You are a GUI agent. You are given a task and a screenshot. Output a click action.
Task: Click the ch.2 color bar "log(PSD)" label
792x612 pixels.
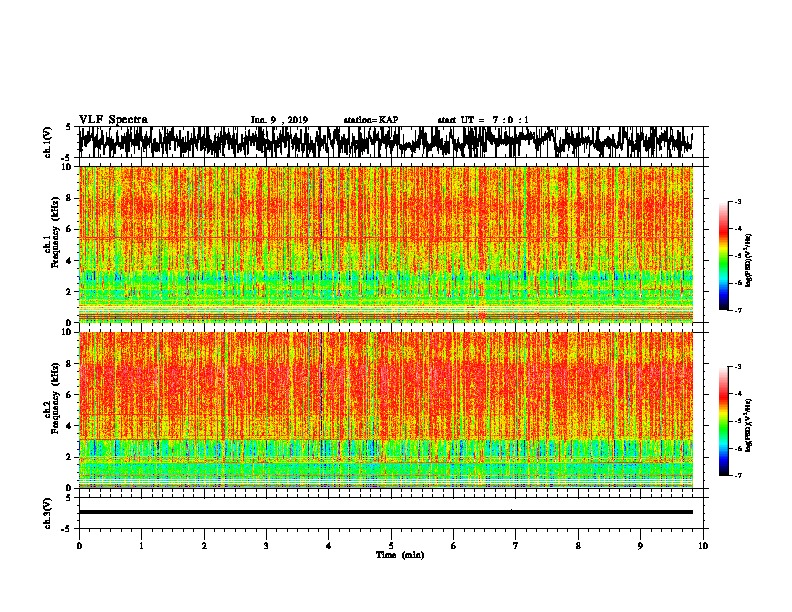click(749, 426)
